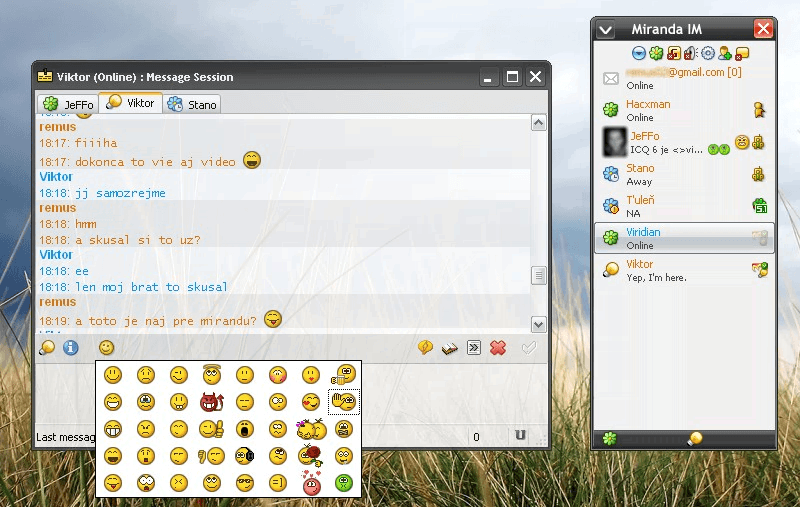
Task: Select contact Hacxman in contact list
Action: tap(684, 110)
